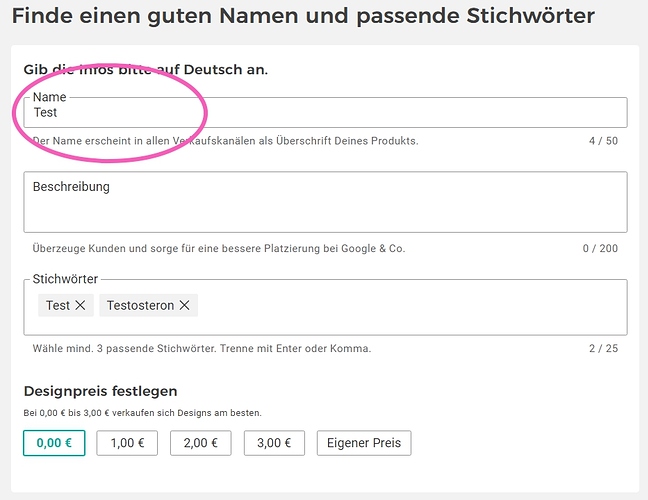Set the design price to 2,00 €

point(200,443)
